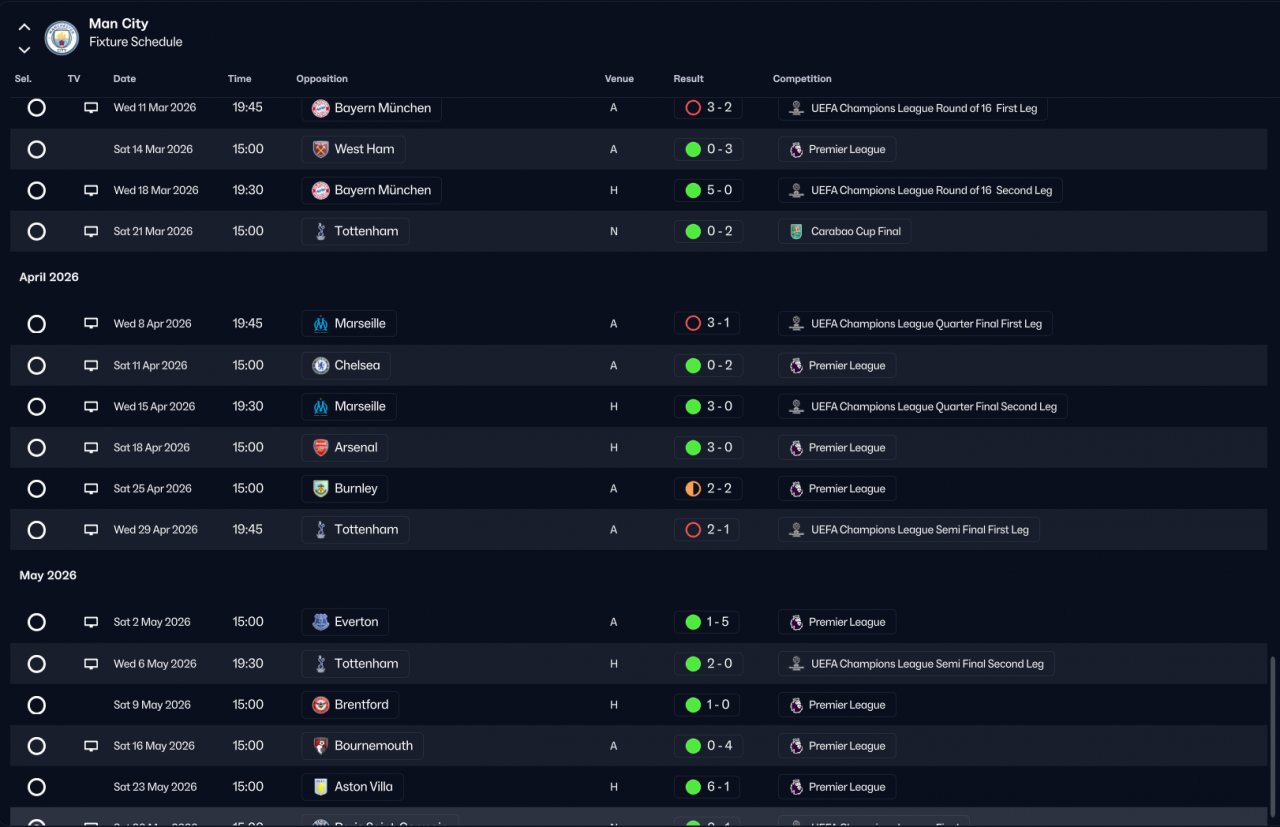Click the Everton club crest
The height and width of the screenshot is (827, 1280).
click(320, 622)
